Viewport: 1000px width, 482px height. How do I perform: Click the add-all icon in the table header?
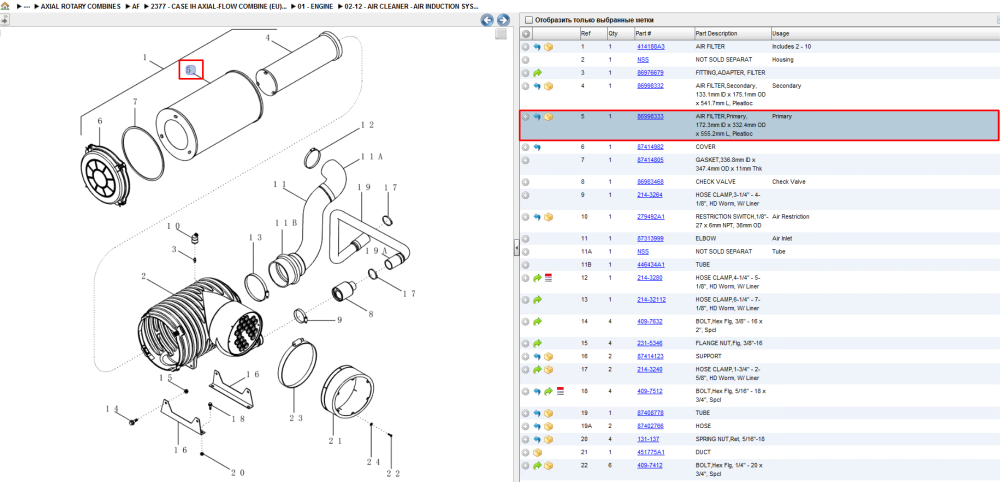tap(526, 34)
